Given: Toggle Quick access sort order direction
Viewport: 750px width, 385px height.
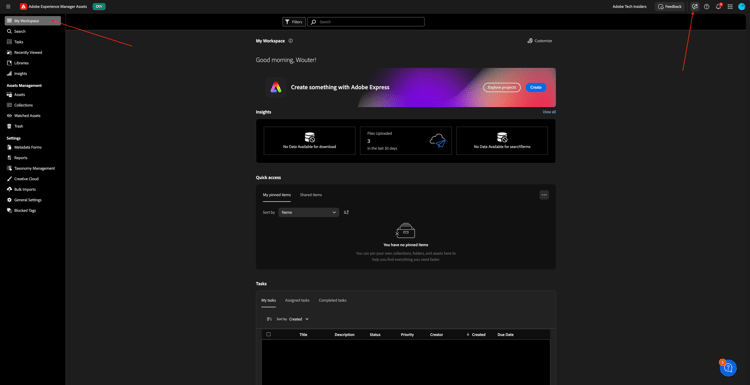Looking at the screenshot, I should pyautogui.click(x=346, y=212).
